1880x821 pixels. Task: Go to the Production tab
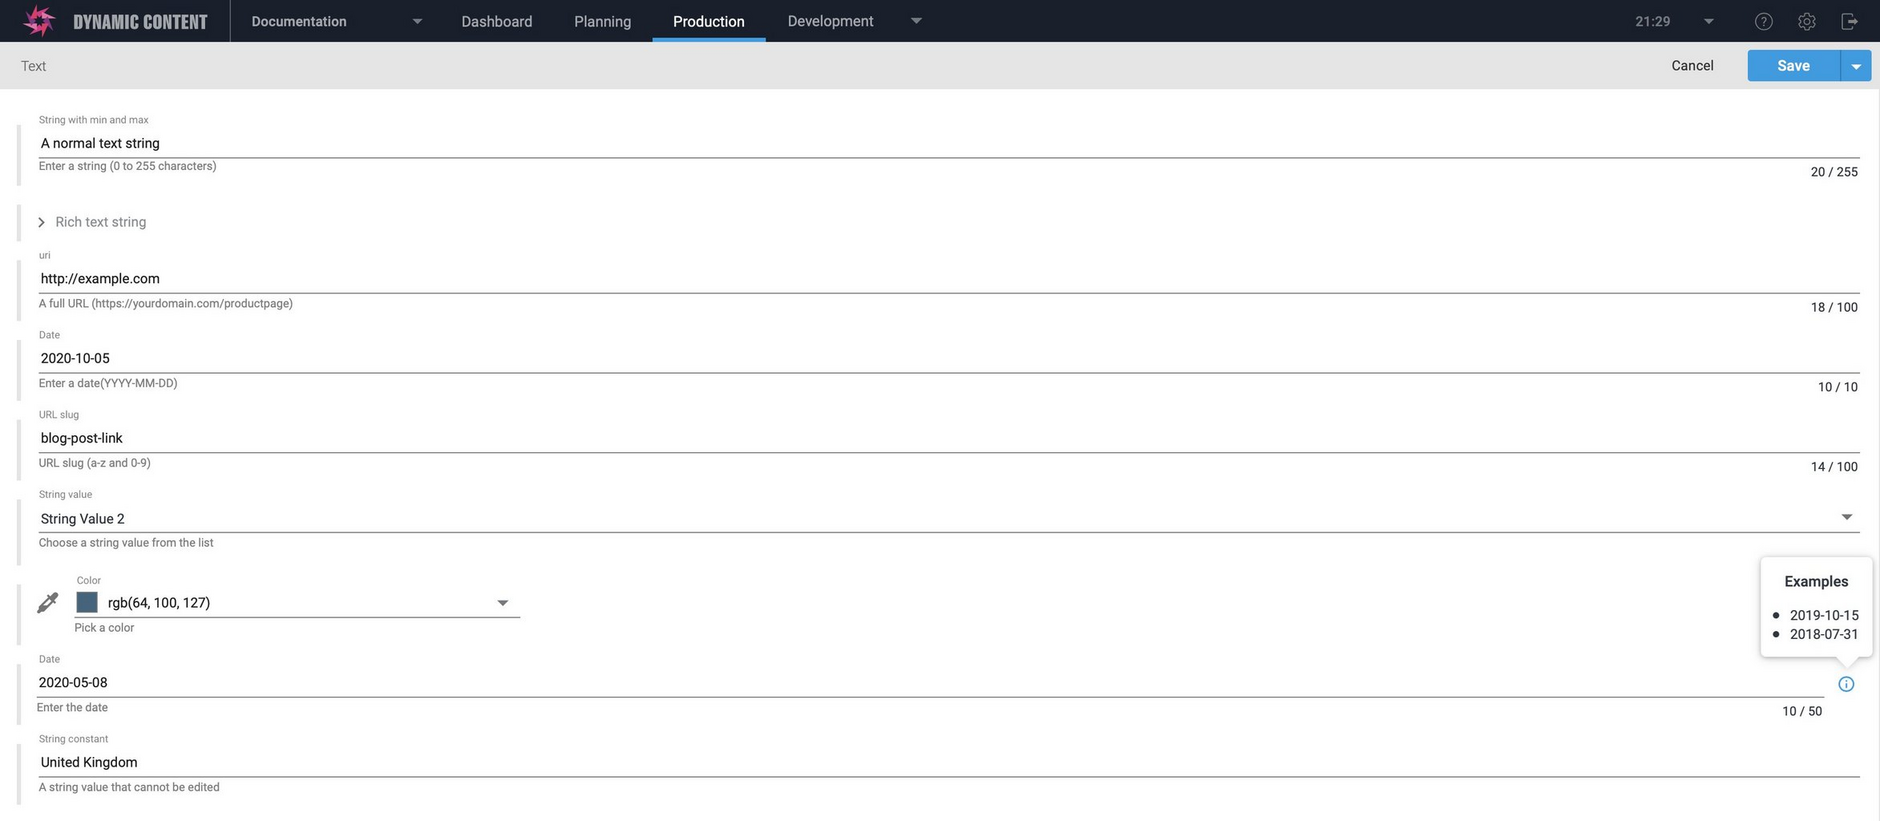[708, 21]
